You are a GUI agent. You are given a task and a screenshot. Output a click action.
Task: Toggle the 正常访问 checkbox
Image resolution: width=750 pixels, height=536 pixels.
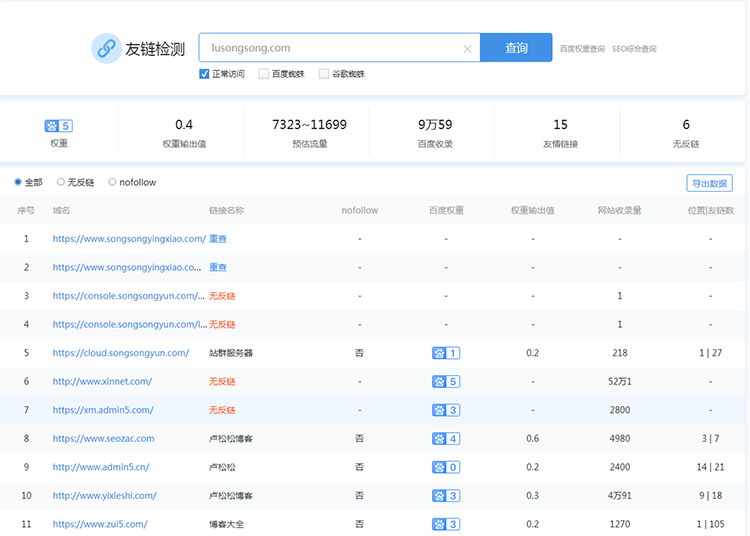click(205, 74)
